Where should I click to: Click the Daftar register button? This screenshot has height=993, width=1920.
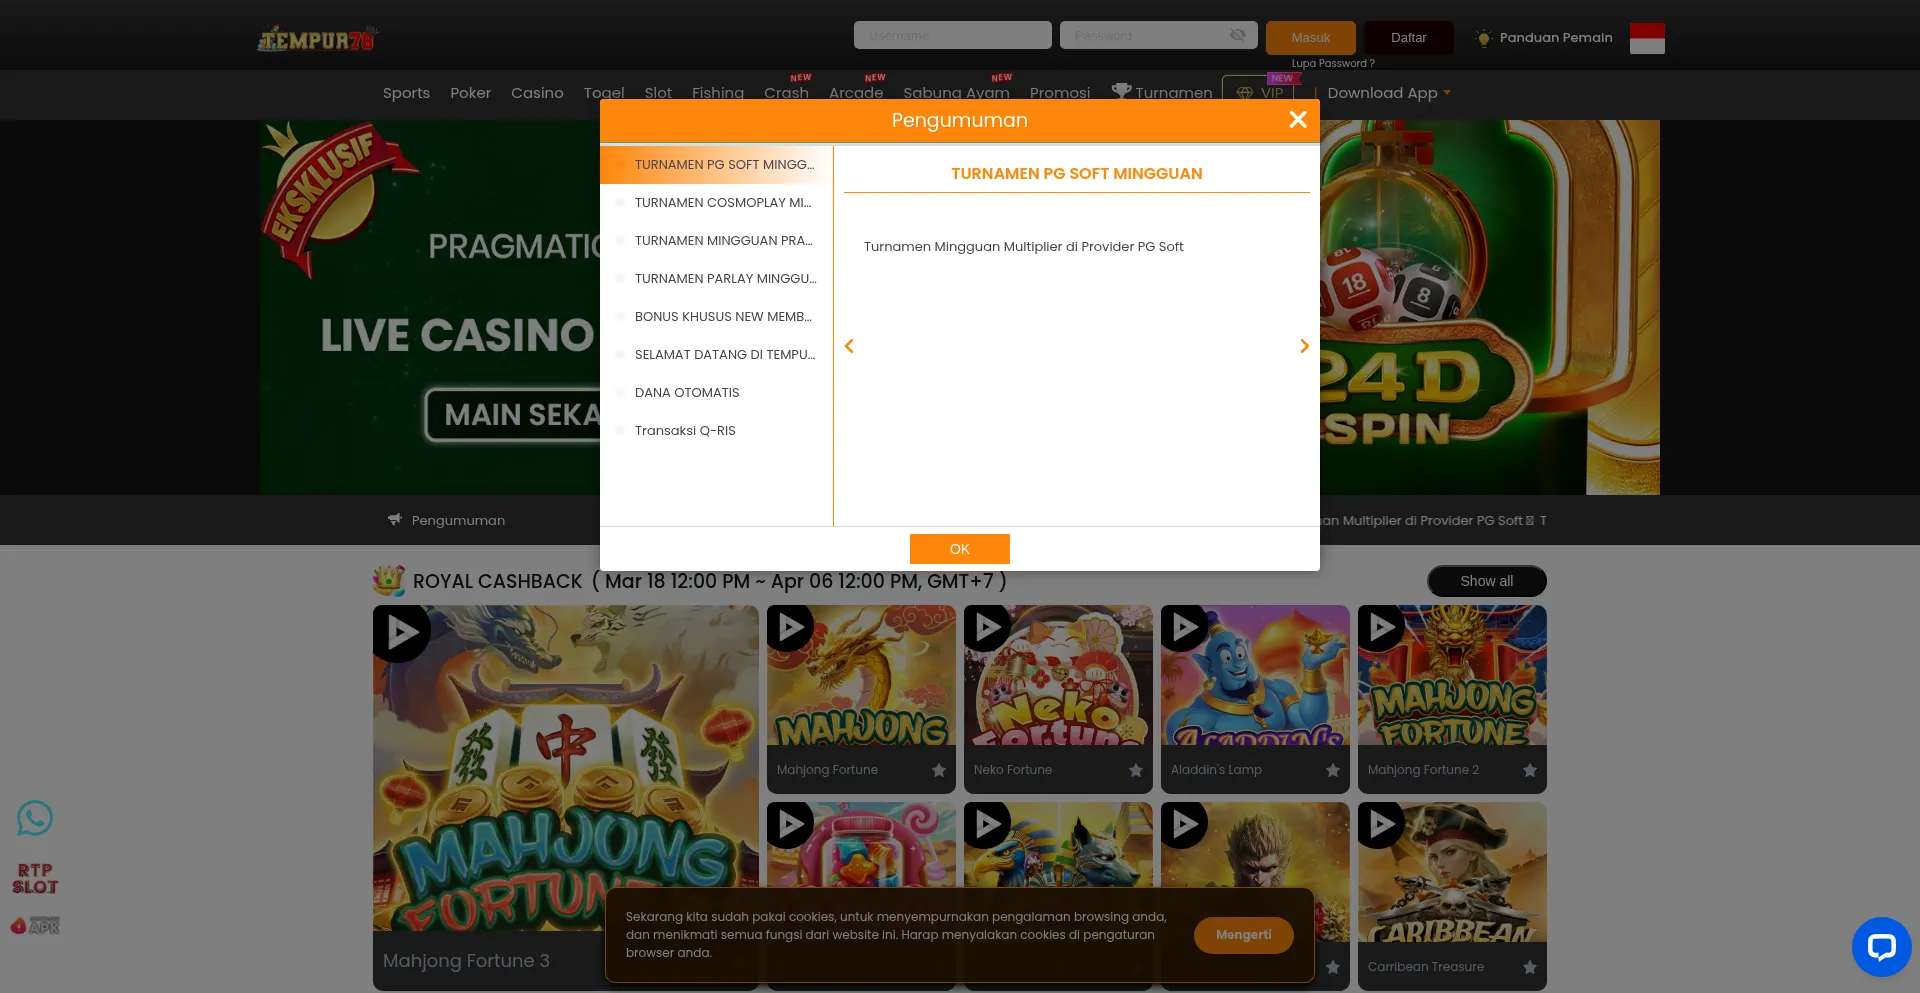[1409, 37]
